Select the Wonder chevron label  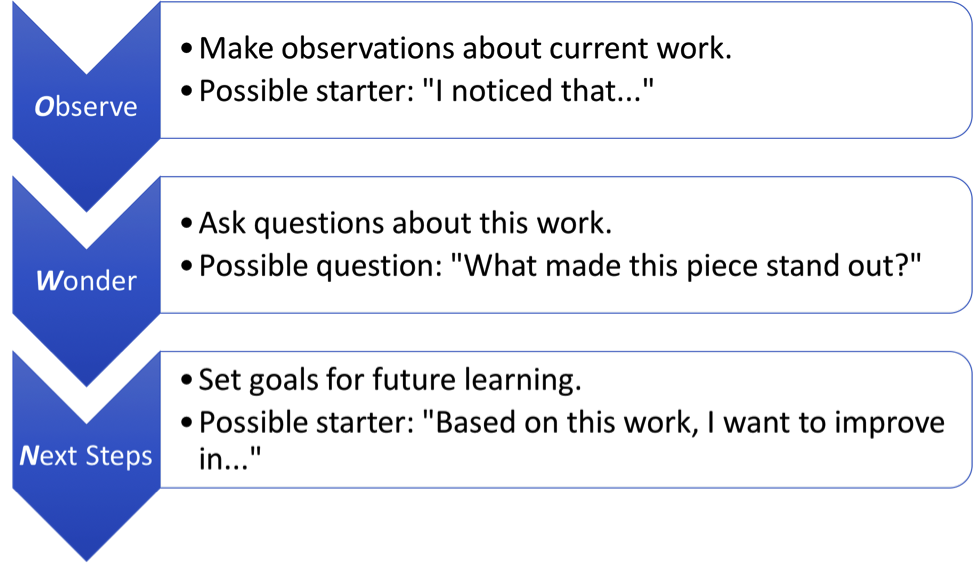pos(86,281)
